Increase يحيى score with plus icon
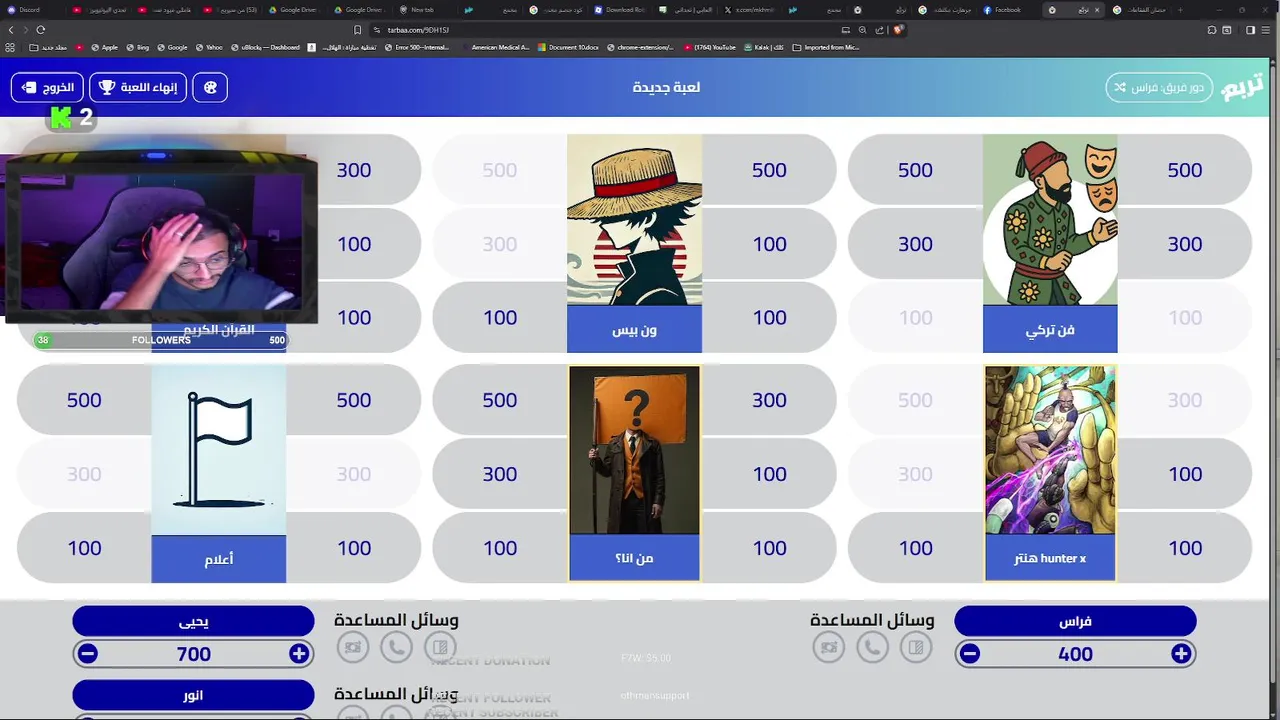Viewport: 1280px width, 720px height. click(x=299, y=654)
